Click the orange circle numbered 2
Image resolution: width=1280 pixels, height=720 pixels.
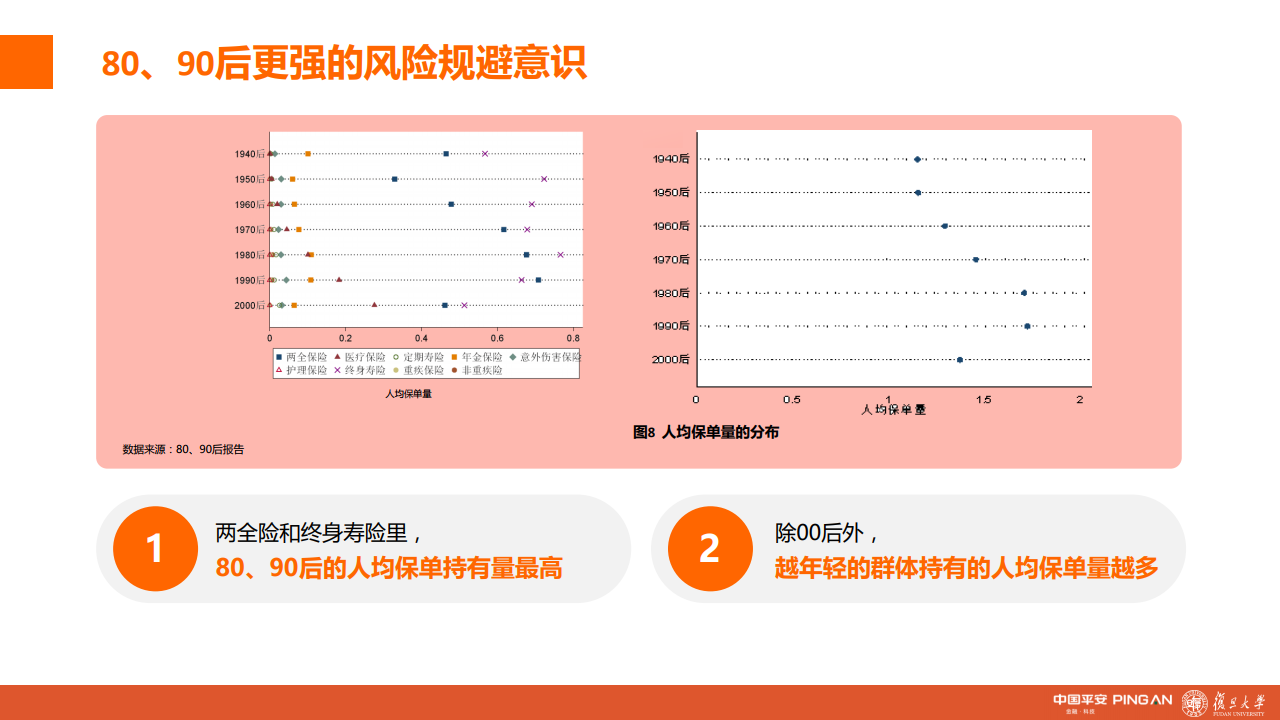pyautogui.click(x=709, y=548)
